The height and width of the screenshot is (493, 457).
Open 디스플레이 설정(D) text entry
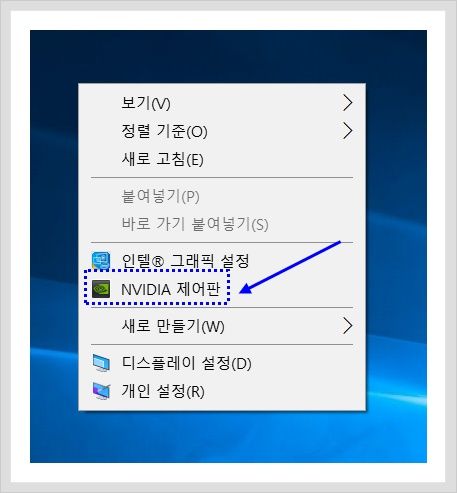[x=186, y=363]
